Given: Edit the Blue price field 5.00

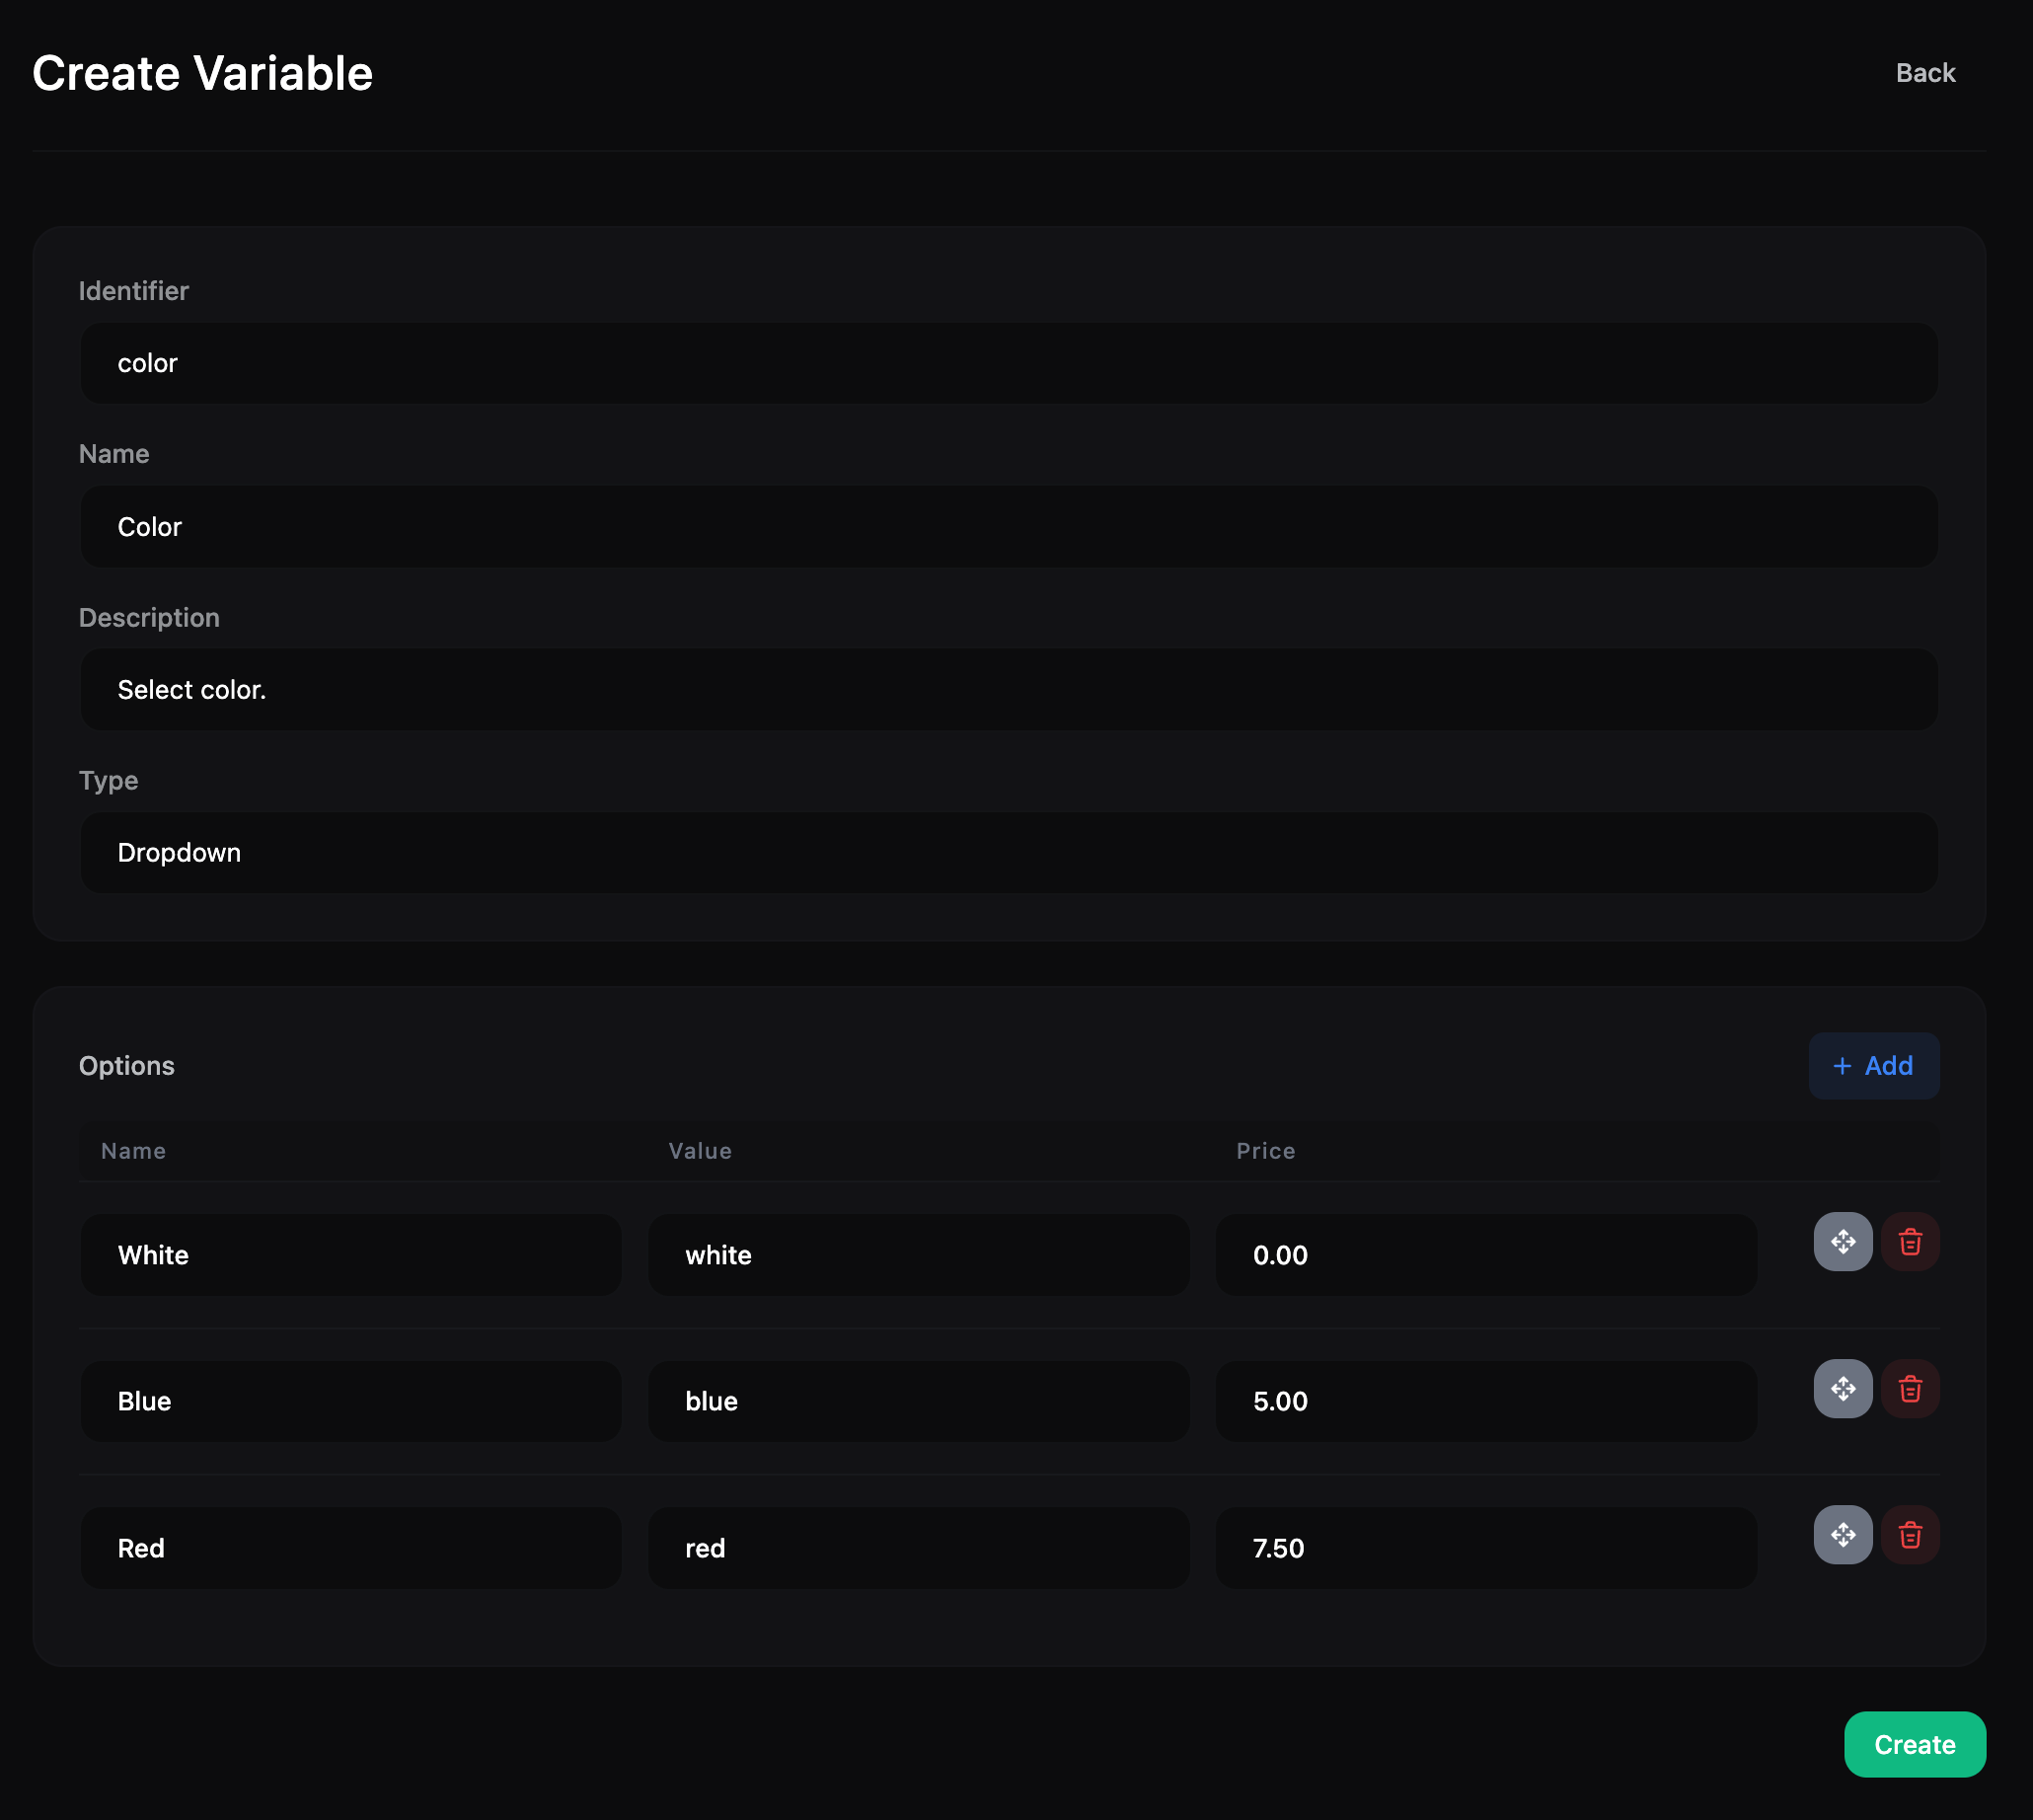Looking at the screenshot, I should point(1485,1400).
